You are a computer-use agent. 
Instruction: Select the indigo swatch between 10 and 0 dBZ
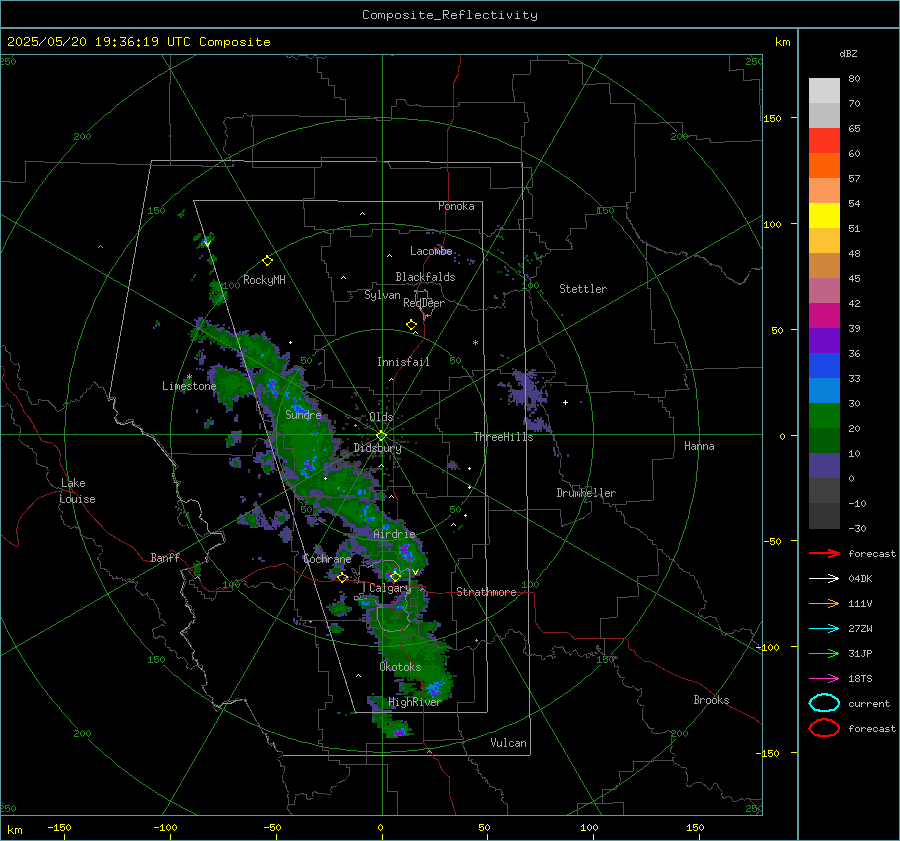click(824, 466)
